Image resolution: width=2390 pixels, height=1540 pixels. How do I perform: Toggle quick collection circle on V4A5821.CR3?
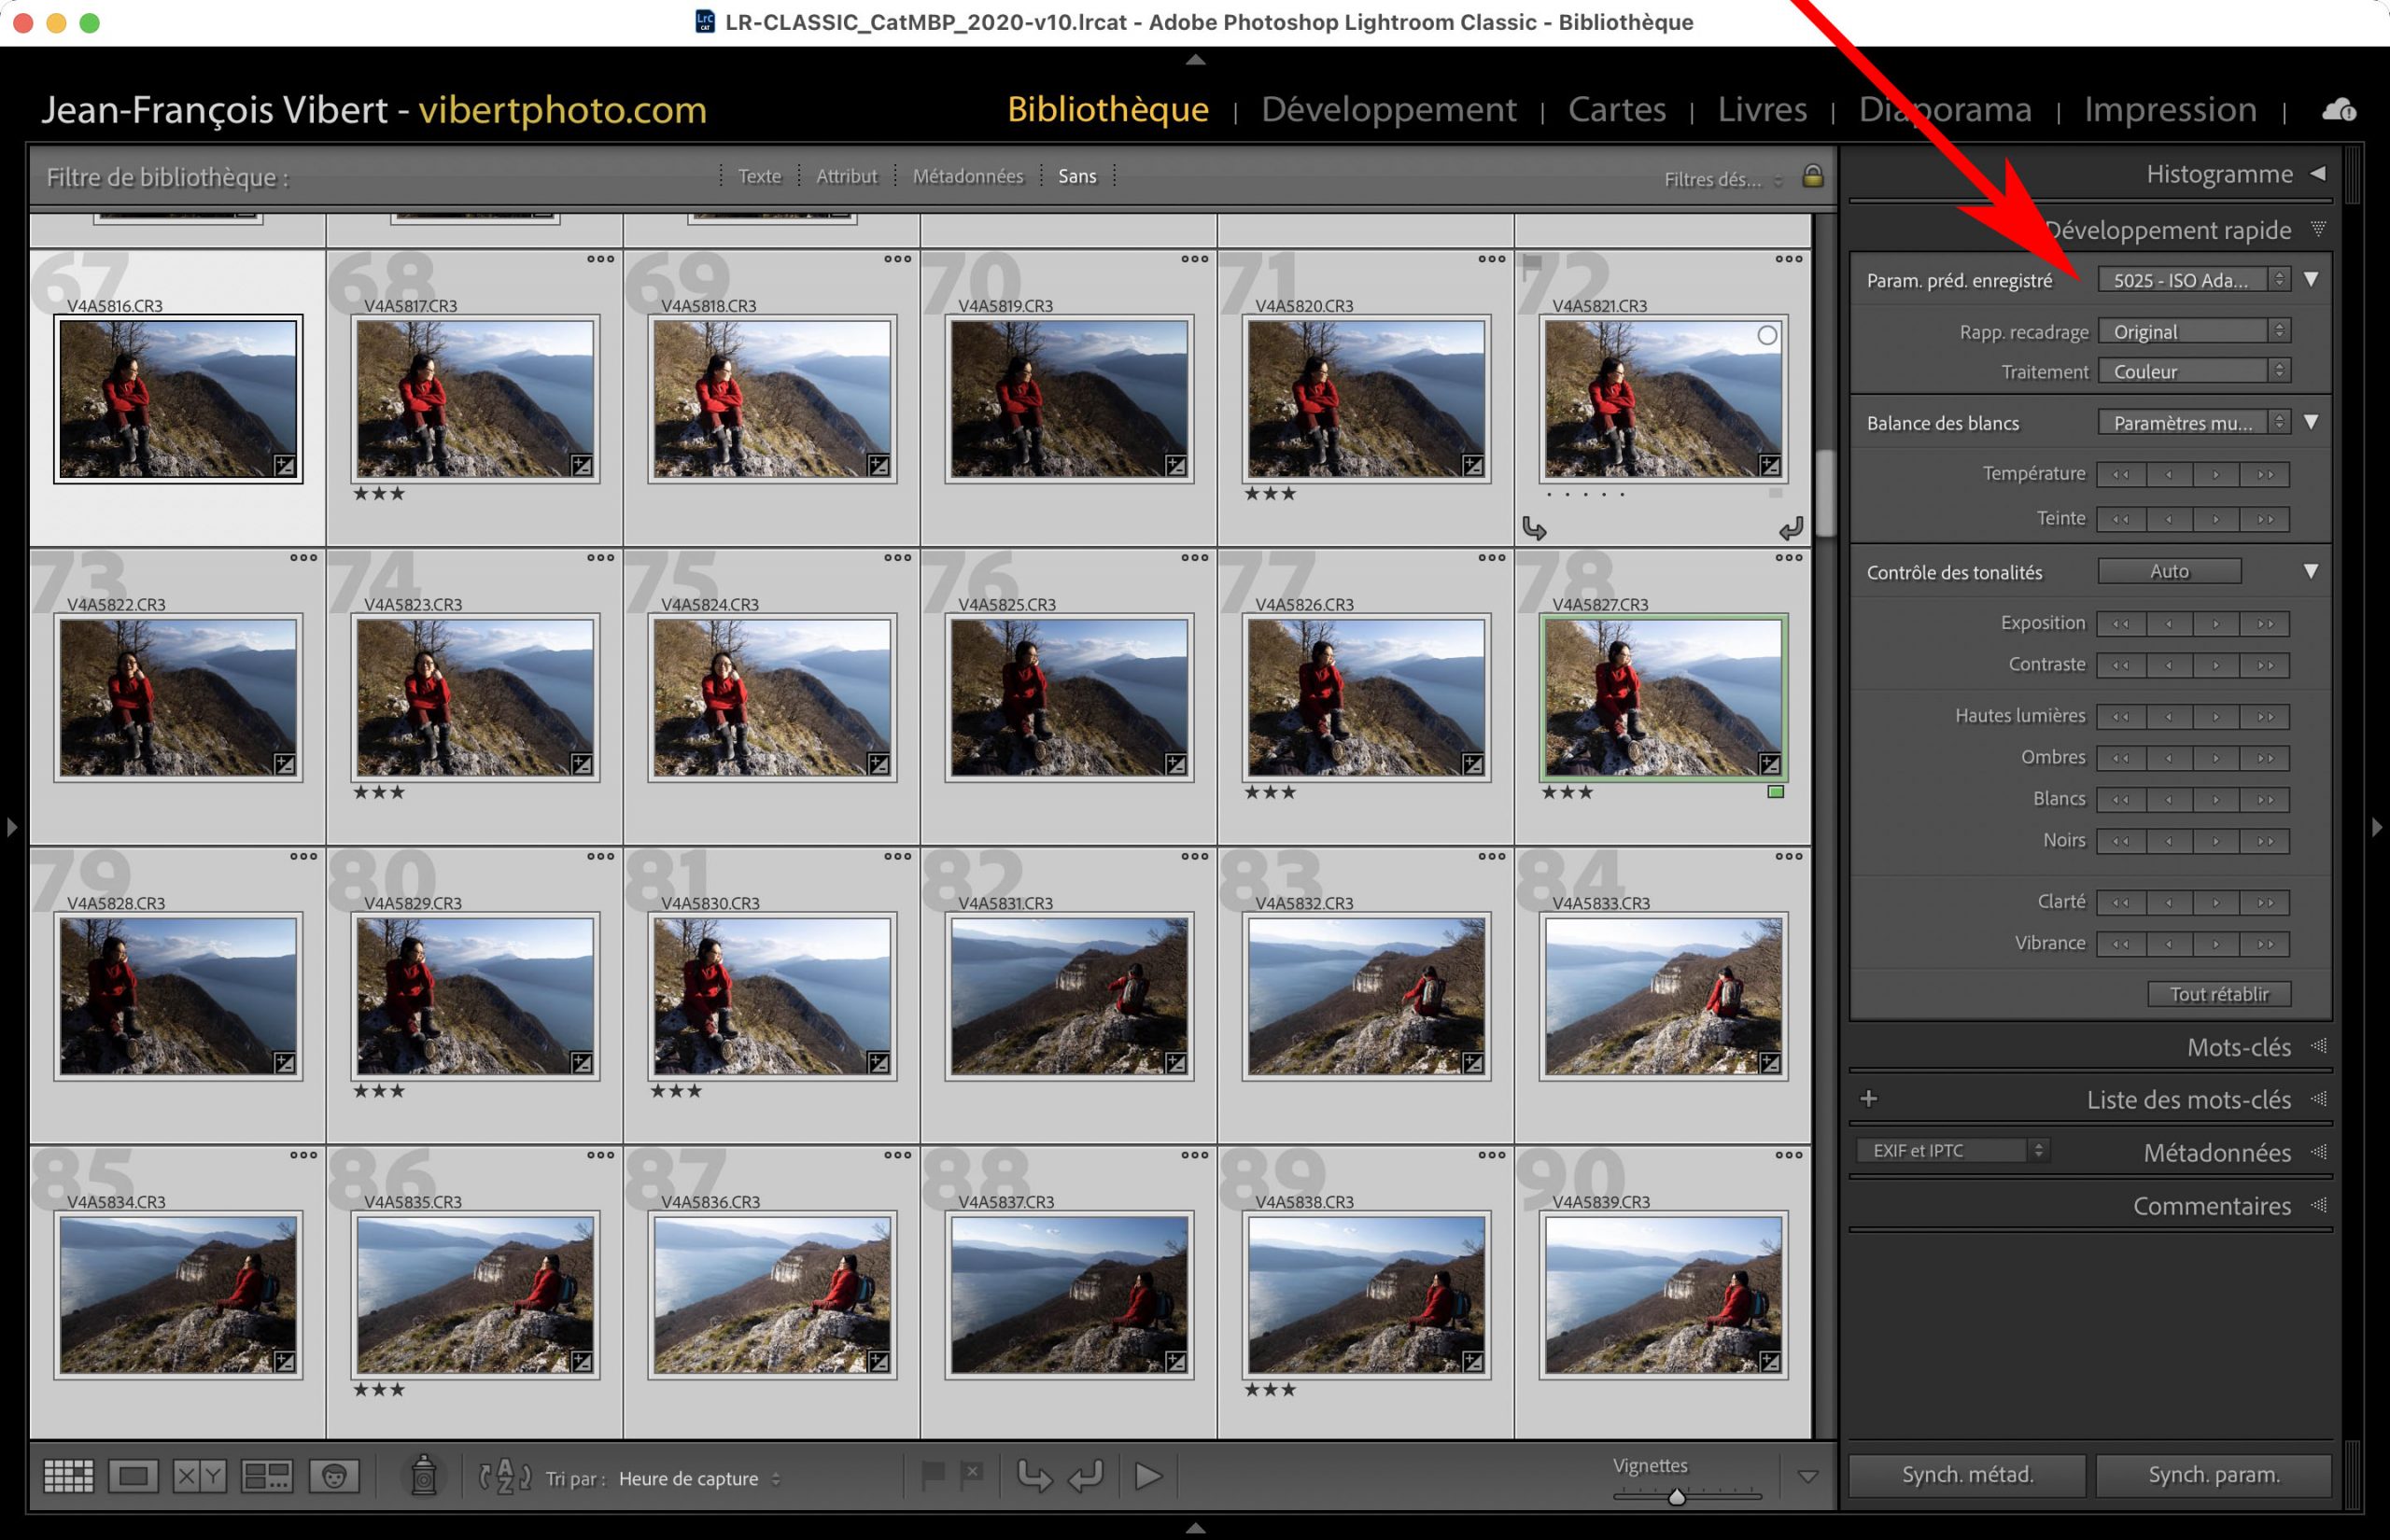coord(1767,336)
